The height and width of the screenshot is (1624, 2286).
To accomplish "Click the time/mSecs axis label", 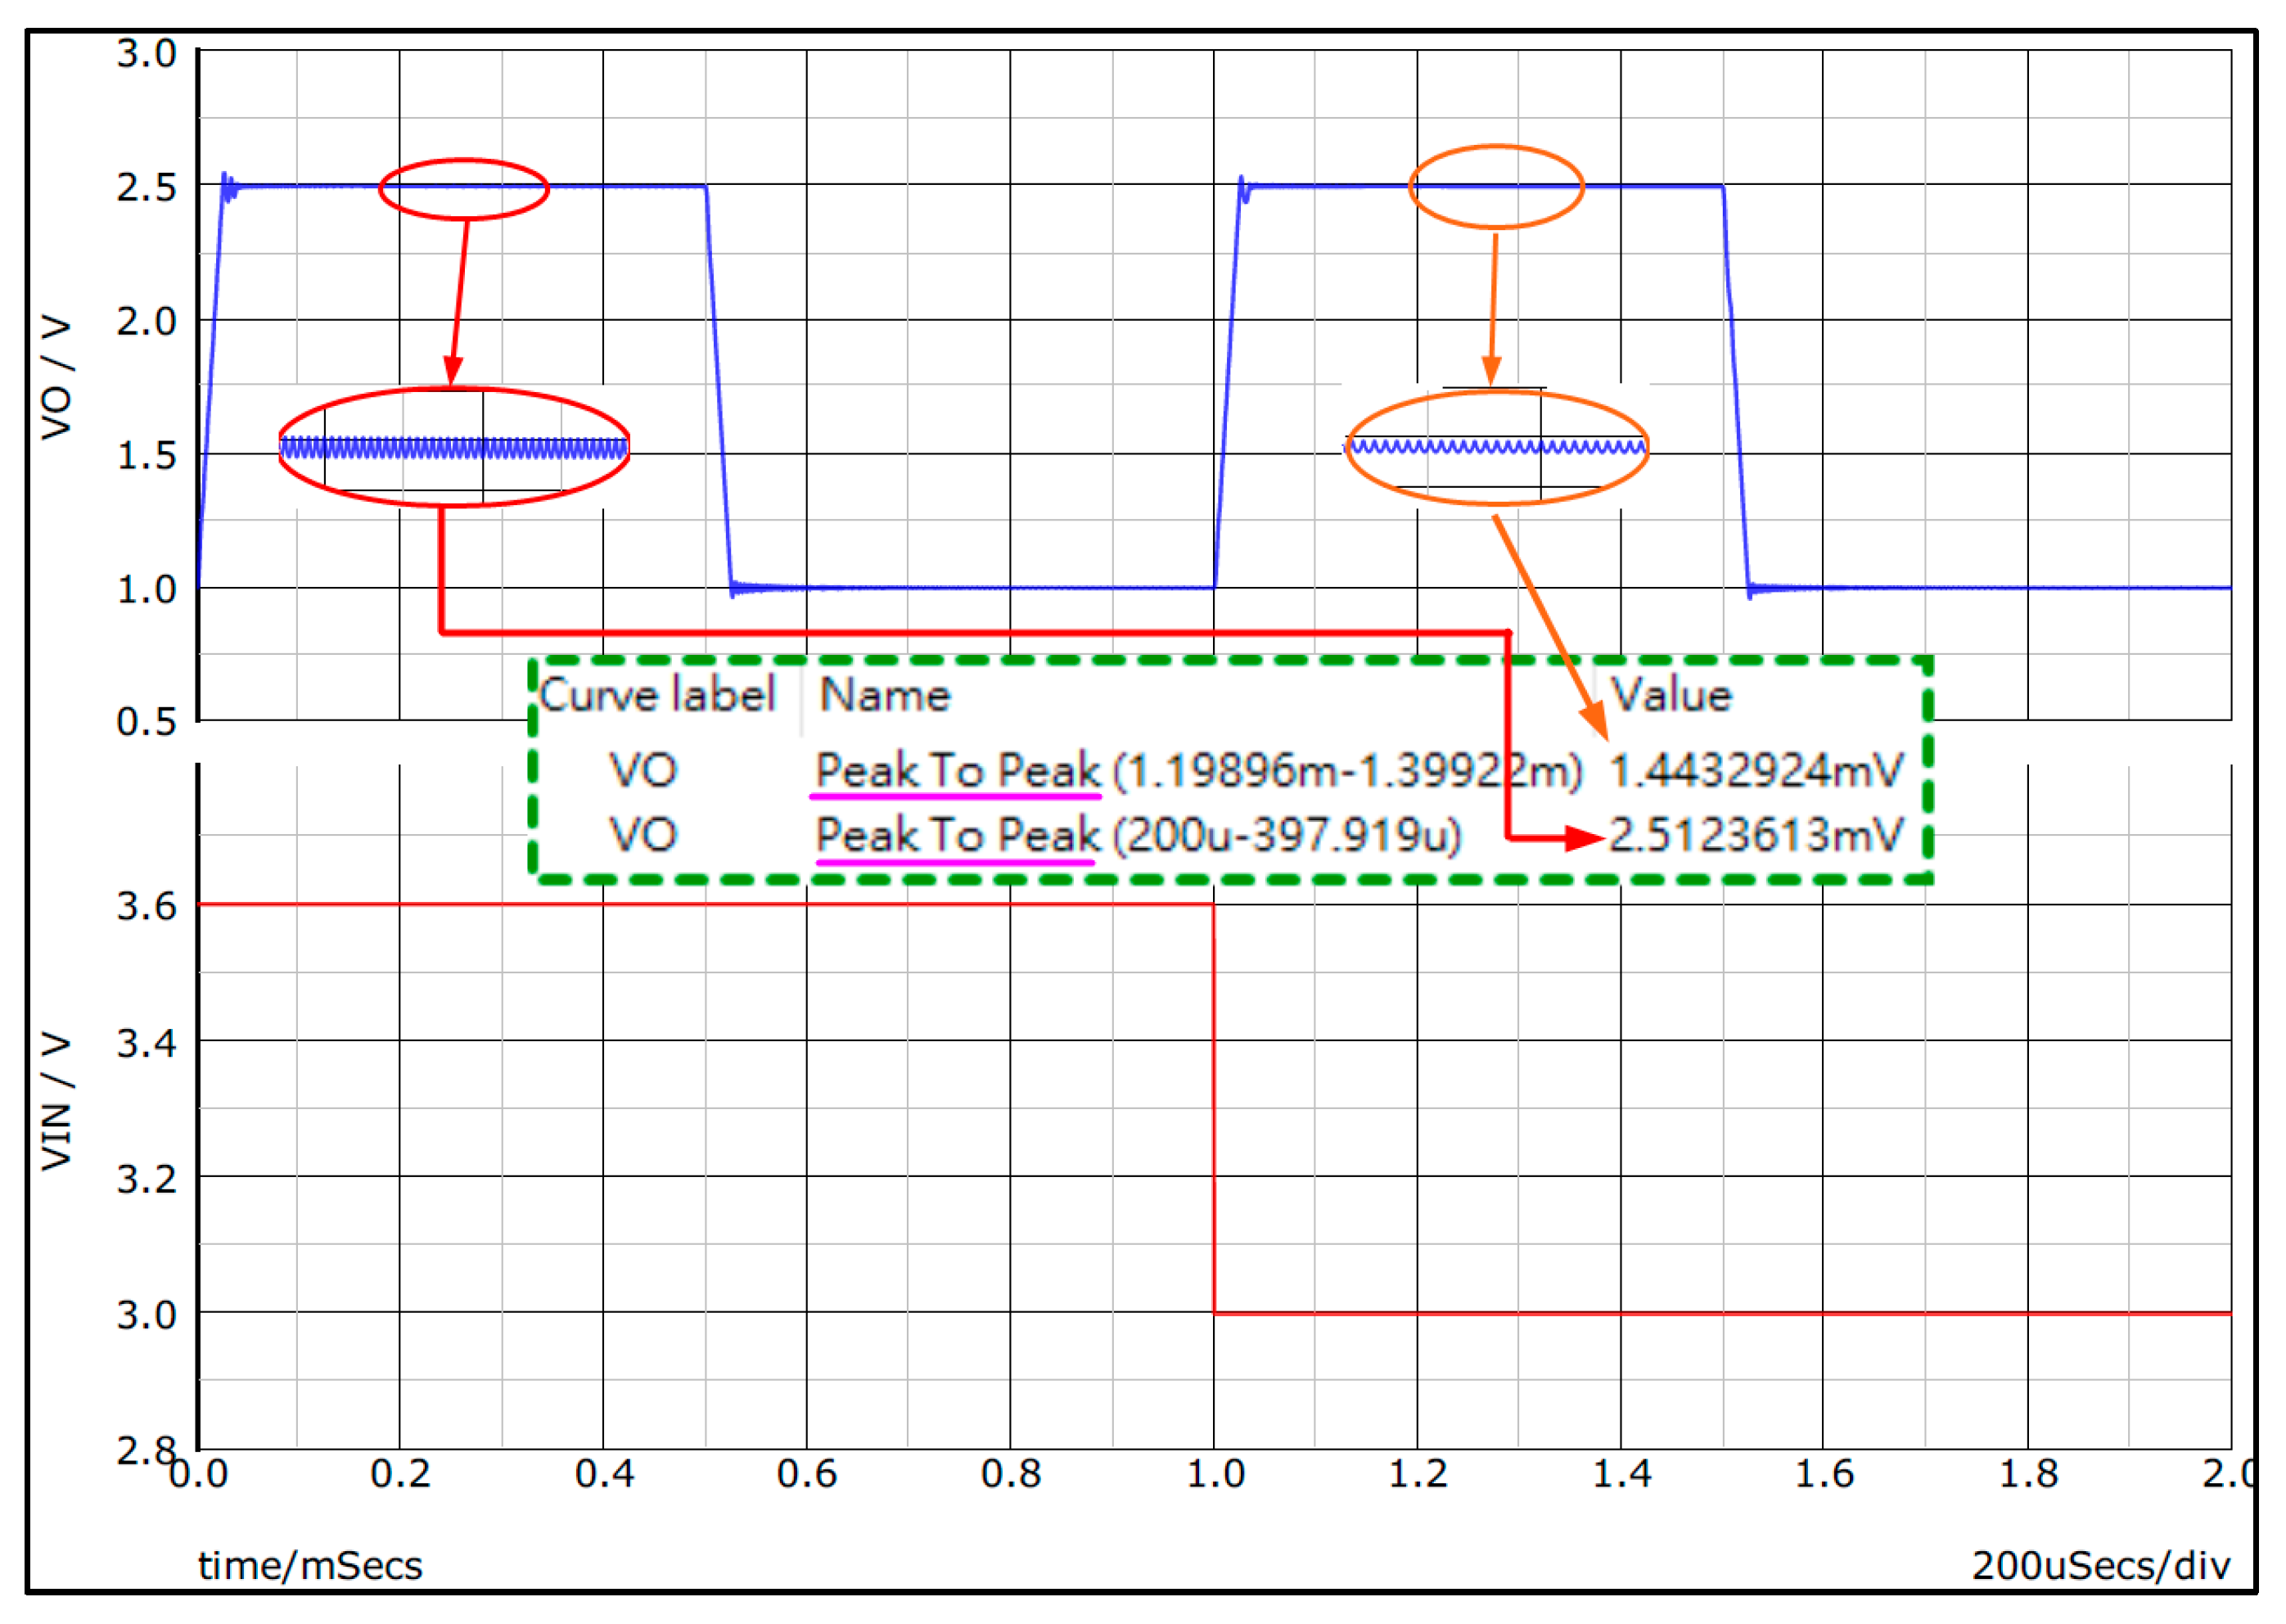I will (311, 1566).
